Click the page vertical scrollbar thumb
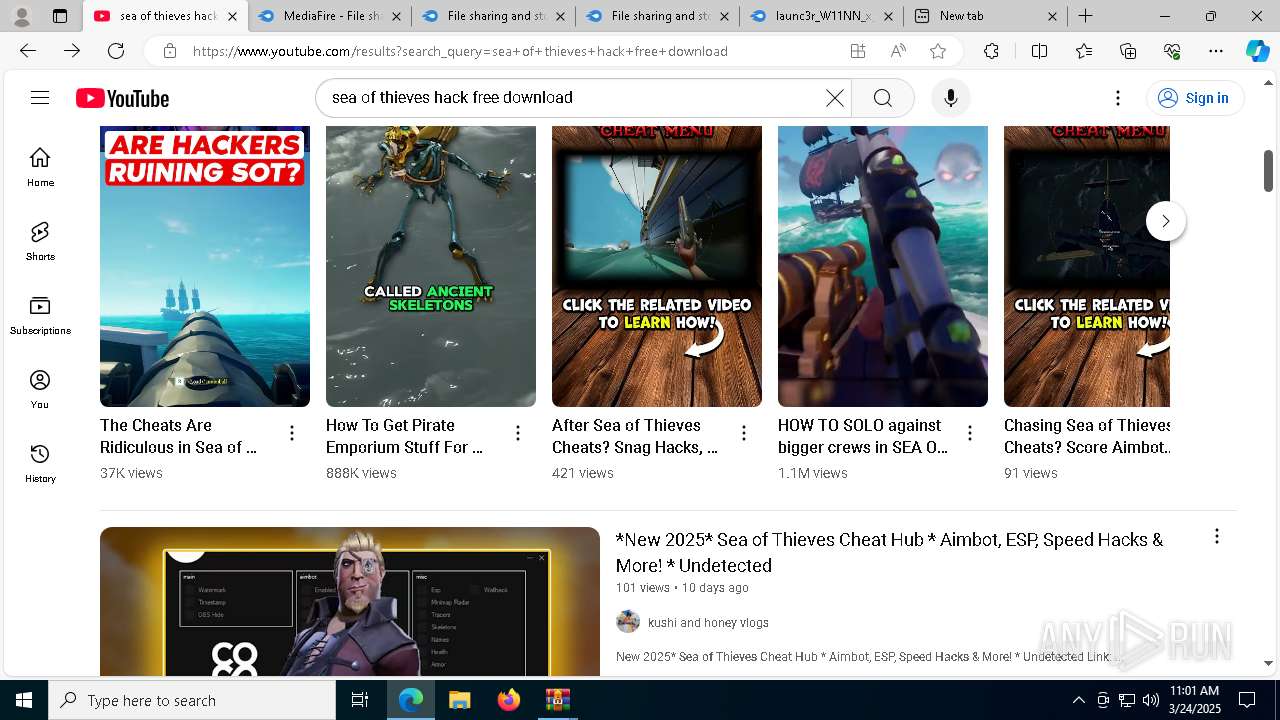Image resolution: width=1280 pixels, height=720 pixels. click(x=1269, y=170)
